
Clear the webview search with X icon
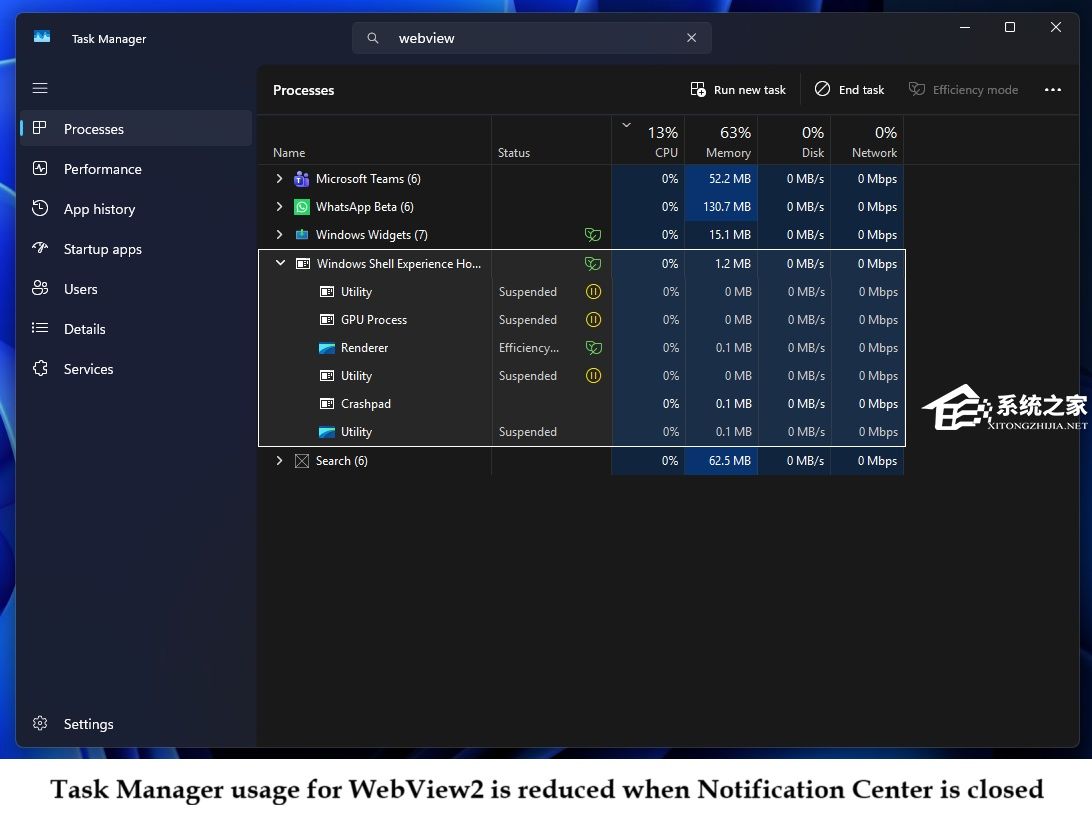tap(691, 38)
